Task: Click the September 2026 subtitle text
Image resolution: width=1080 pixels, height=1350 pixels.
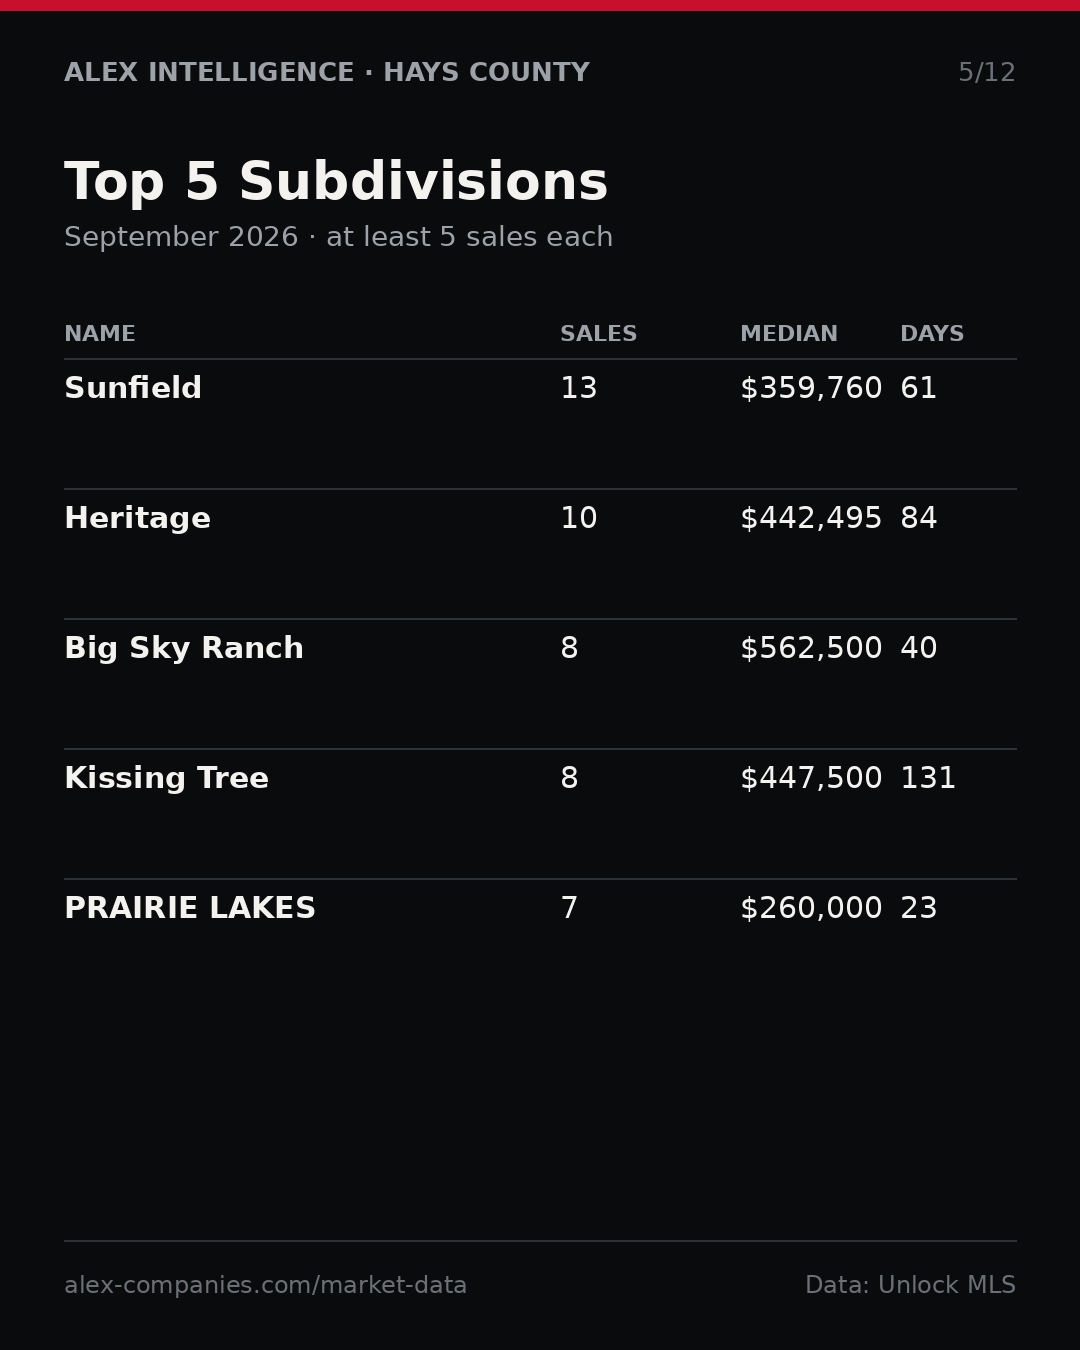Action: tap(181, 238)
